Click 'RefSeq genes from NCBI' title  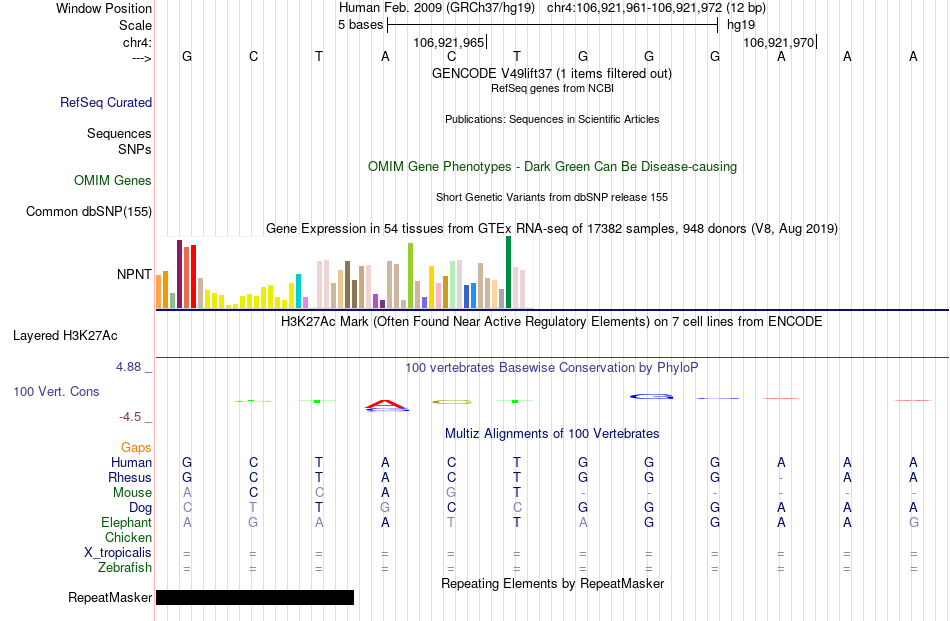(x=552, y=88)
